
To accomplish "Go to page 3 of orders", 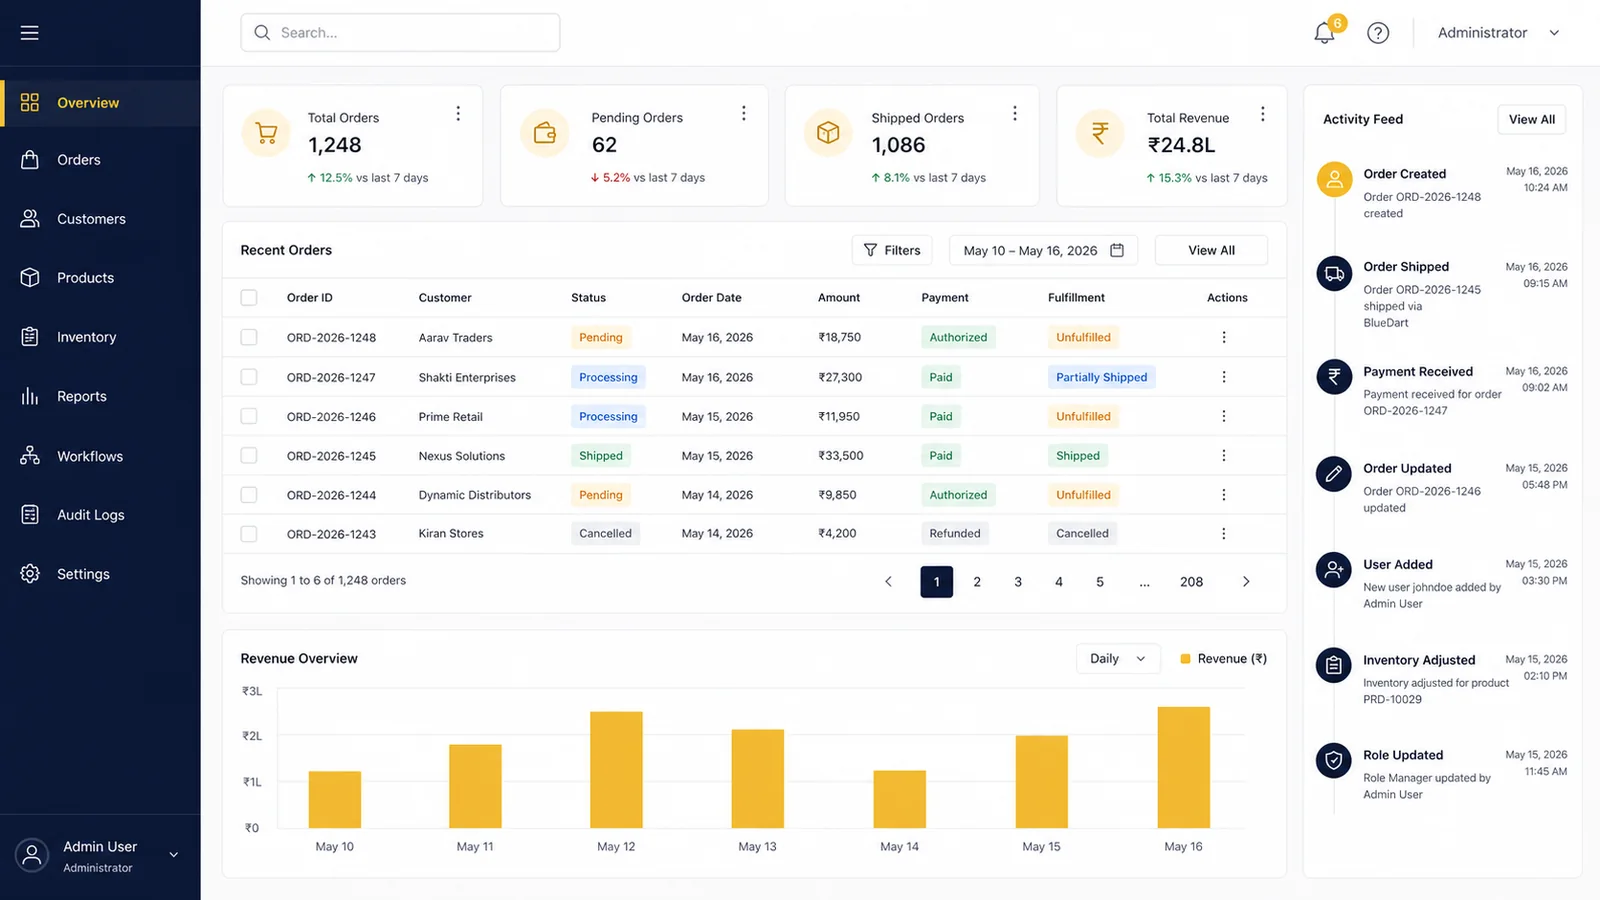I will click(1018, 582).
